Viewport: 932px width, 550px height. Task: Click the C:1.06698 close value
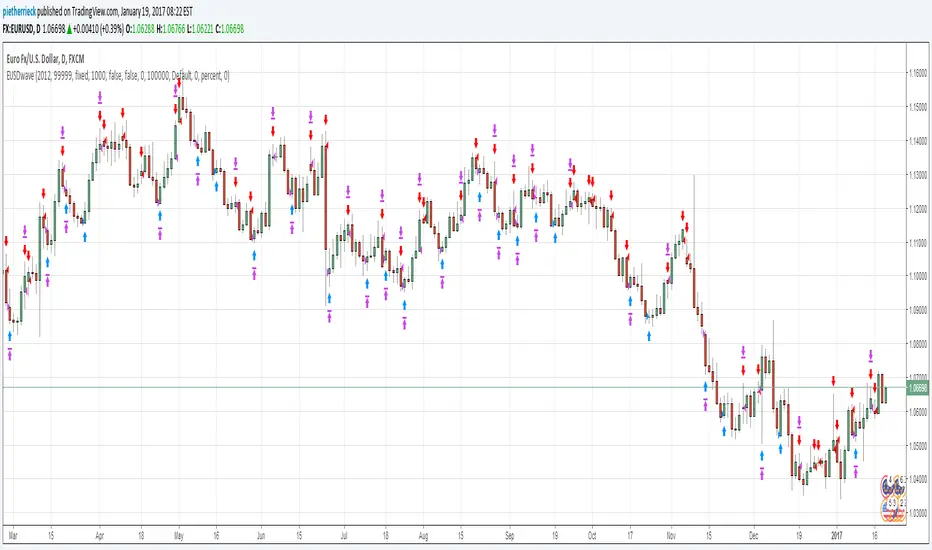tap(229, 29)
